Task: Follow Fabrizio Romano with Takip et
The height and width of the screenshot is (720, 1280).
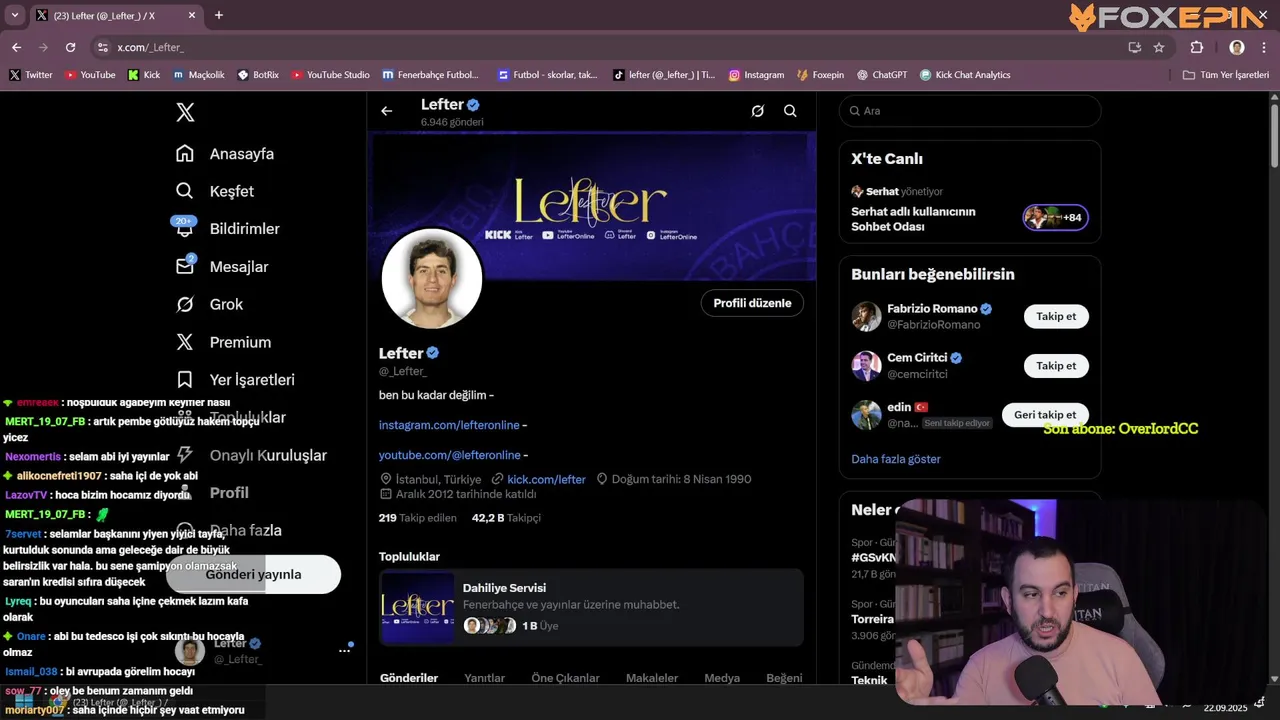Action: coord(1056,316)
